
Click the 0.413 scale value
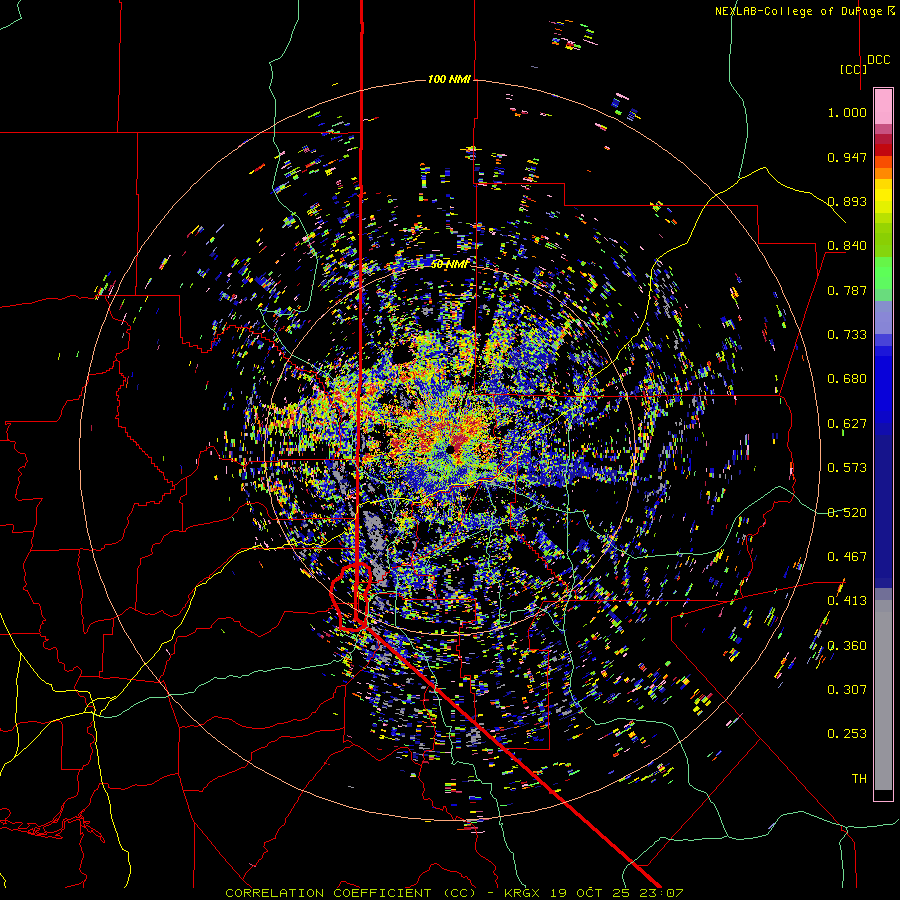(847, 601)
